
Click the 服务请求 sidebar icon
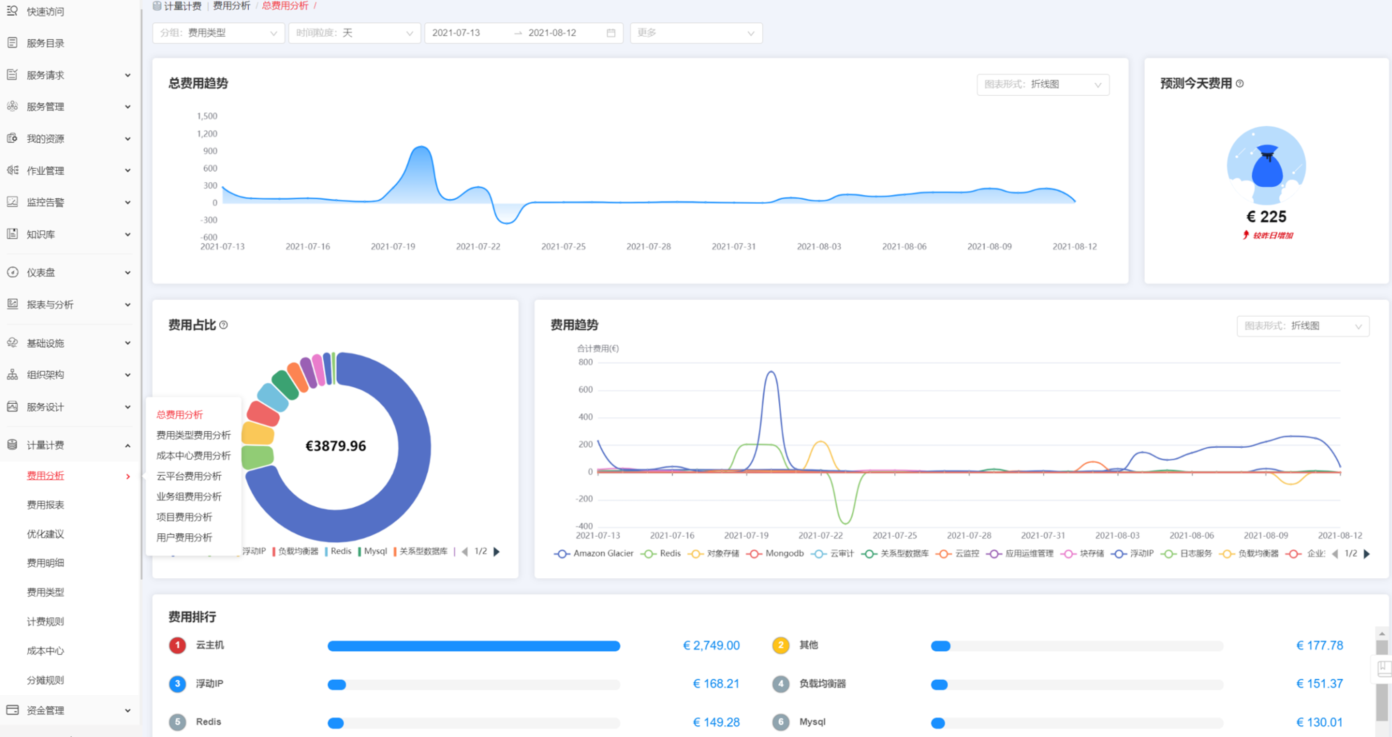[12, 75]
